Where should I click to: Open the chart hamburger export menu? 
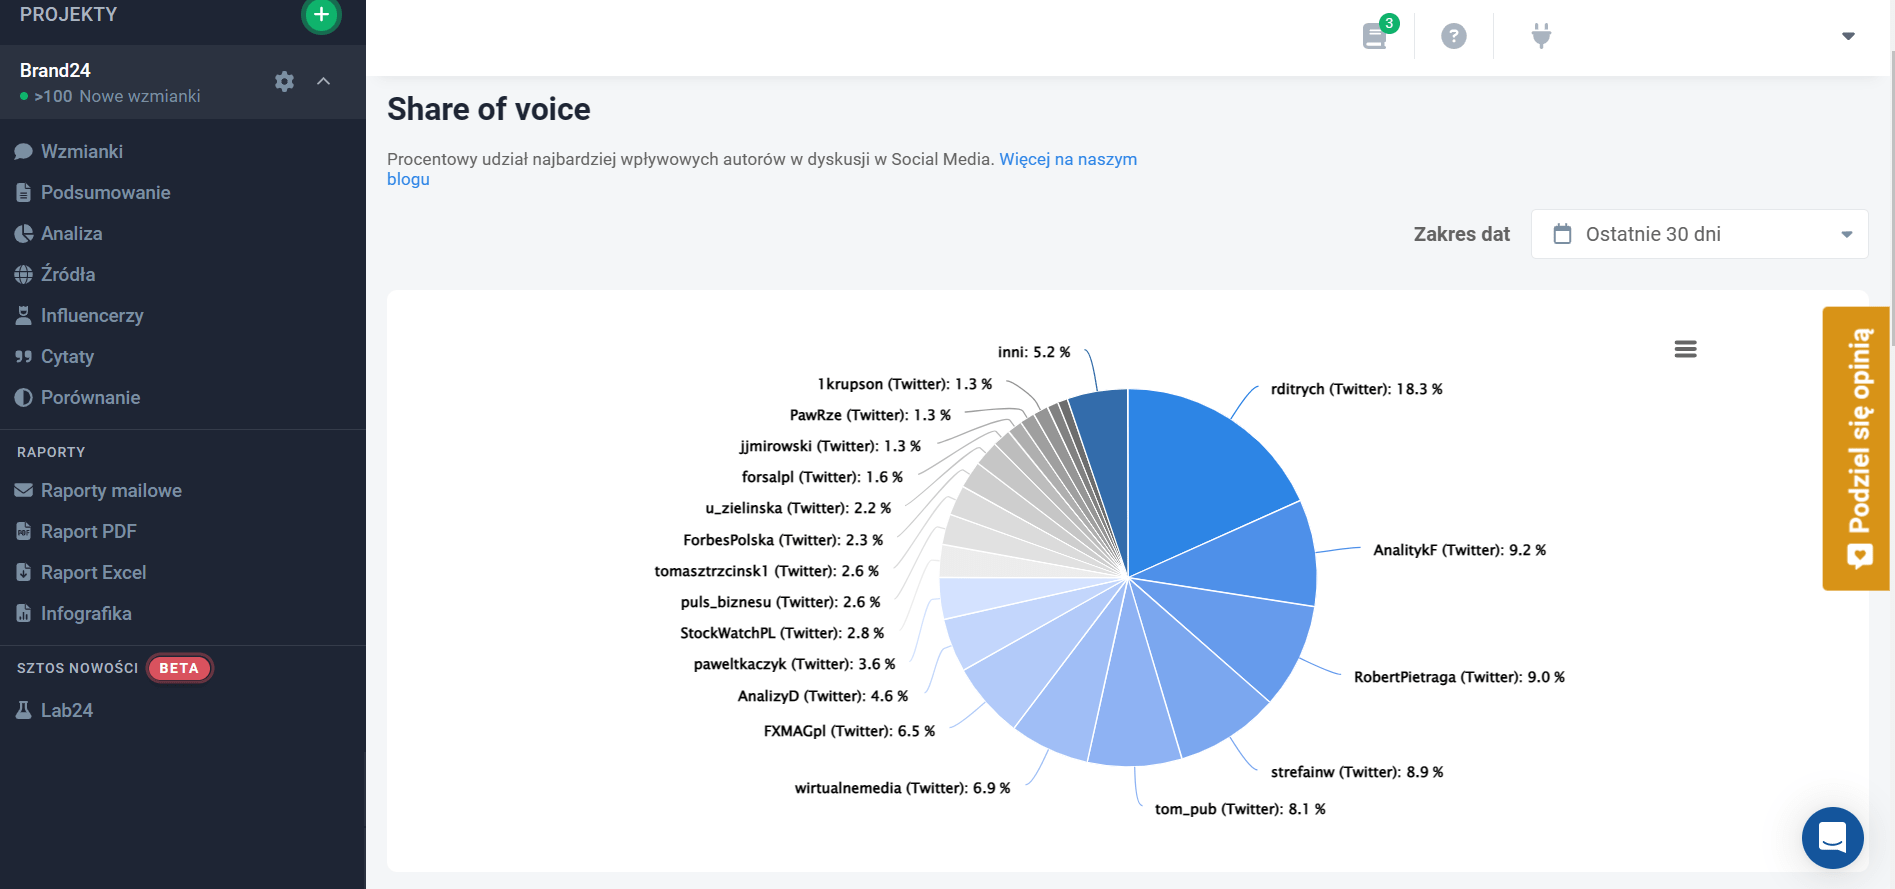point(1685,349)
